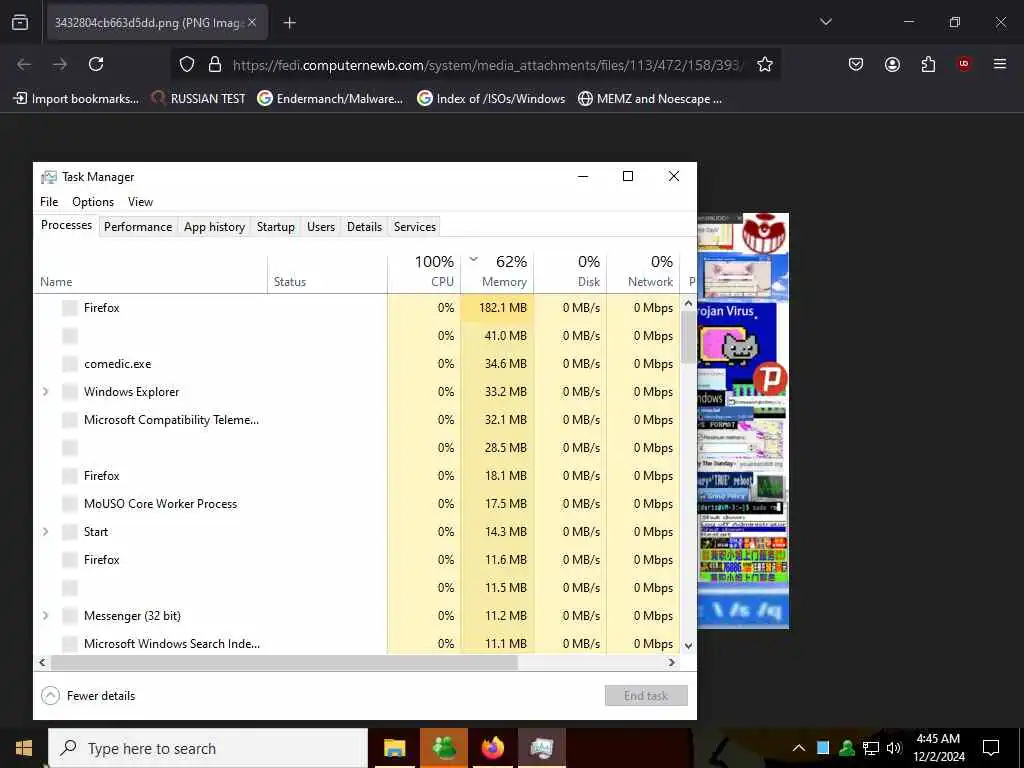1024x768 pixels.
Task: Open the MEMZ and Noescape bookmark
Action: coord(650,99)
